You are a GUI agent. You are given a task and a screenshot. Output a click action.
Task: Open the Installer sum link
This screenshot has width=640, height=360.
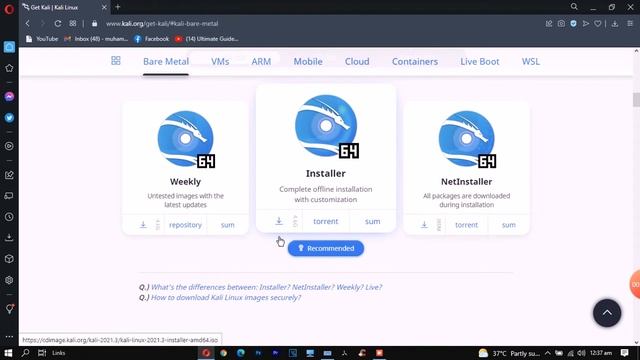[x=373, y=221]
